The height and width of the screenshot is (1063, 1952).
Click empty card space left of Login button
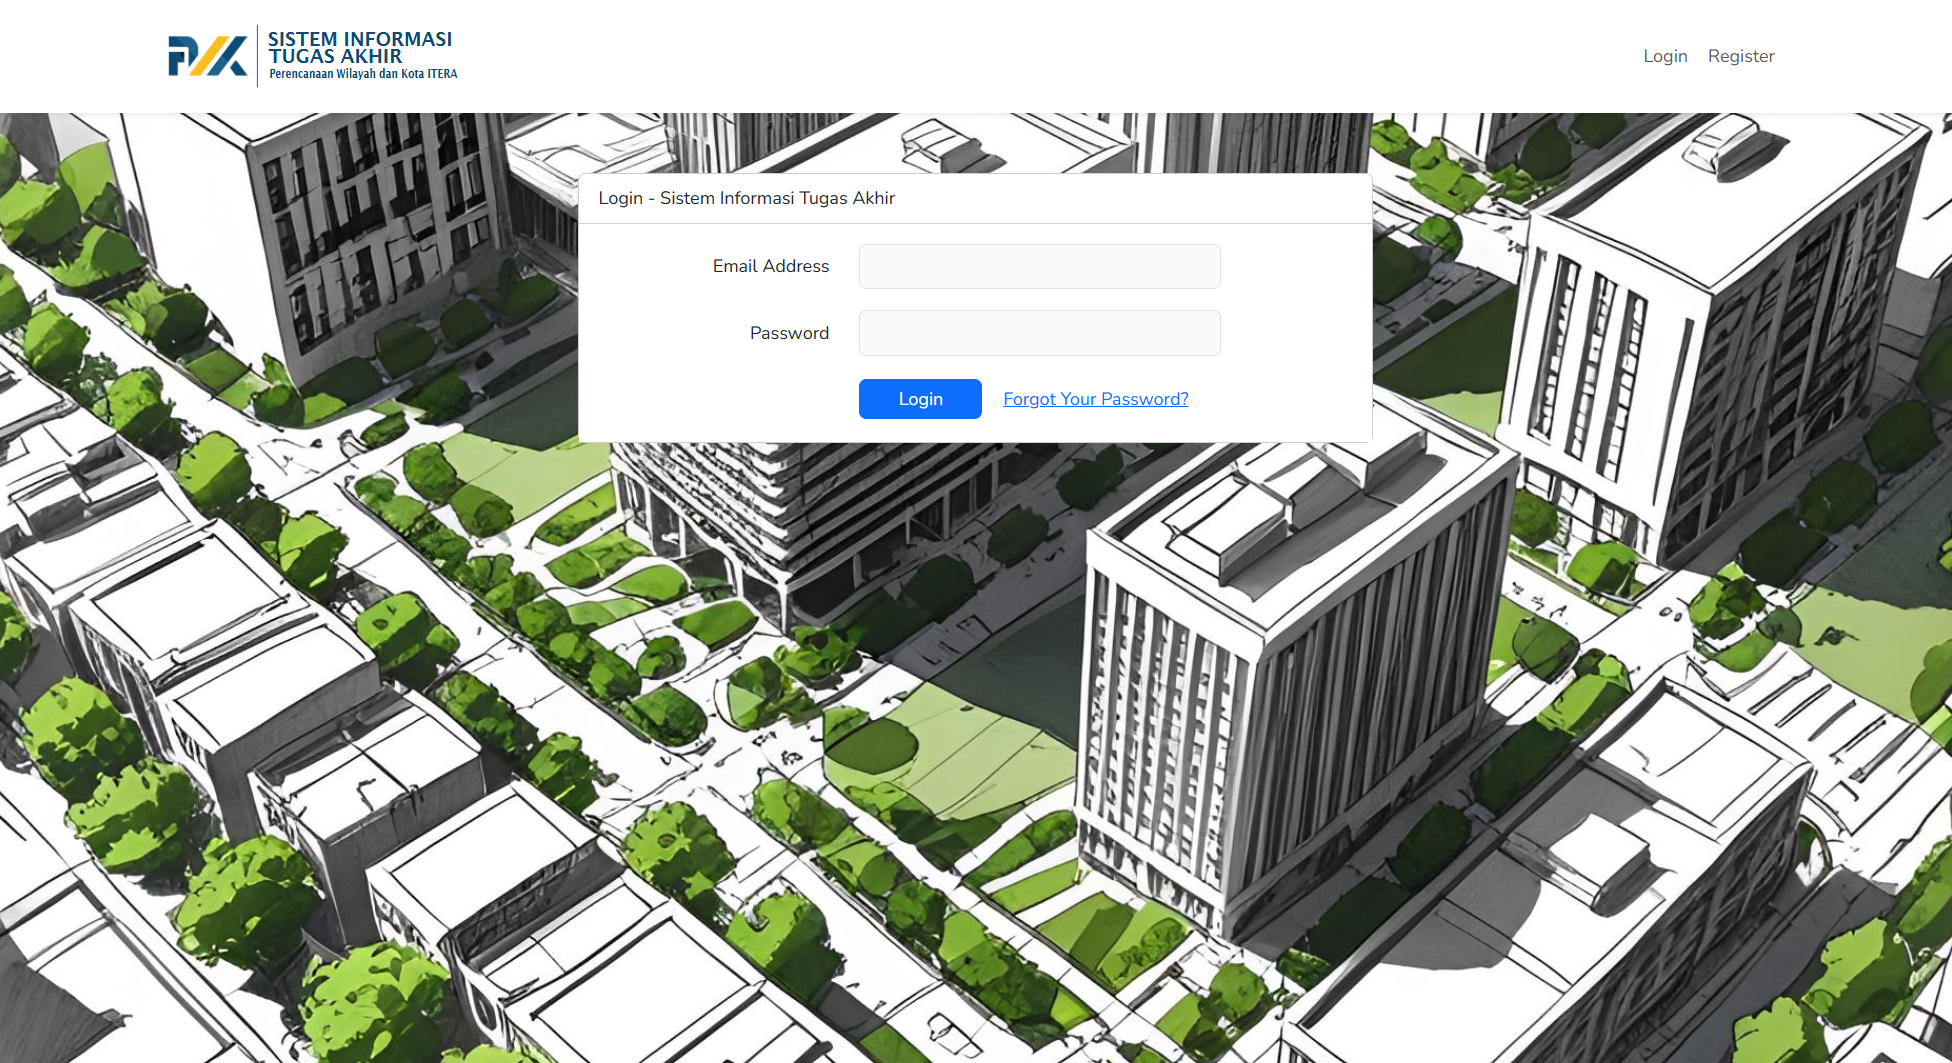coord(720,399)
